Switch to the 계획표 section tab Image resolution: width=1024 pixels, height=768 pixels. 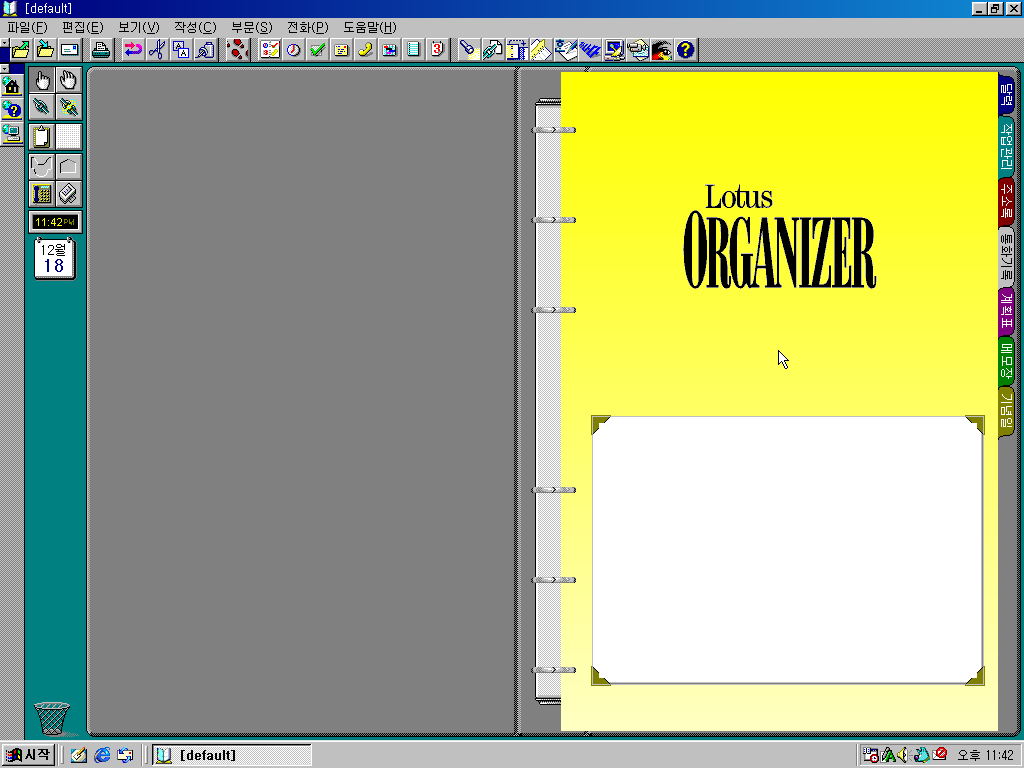(1006, 312)
